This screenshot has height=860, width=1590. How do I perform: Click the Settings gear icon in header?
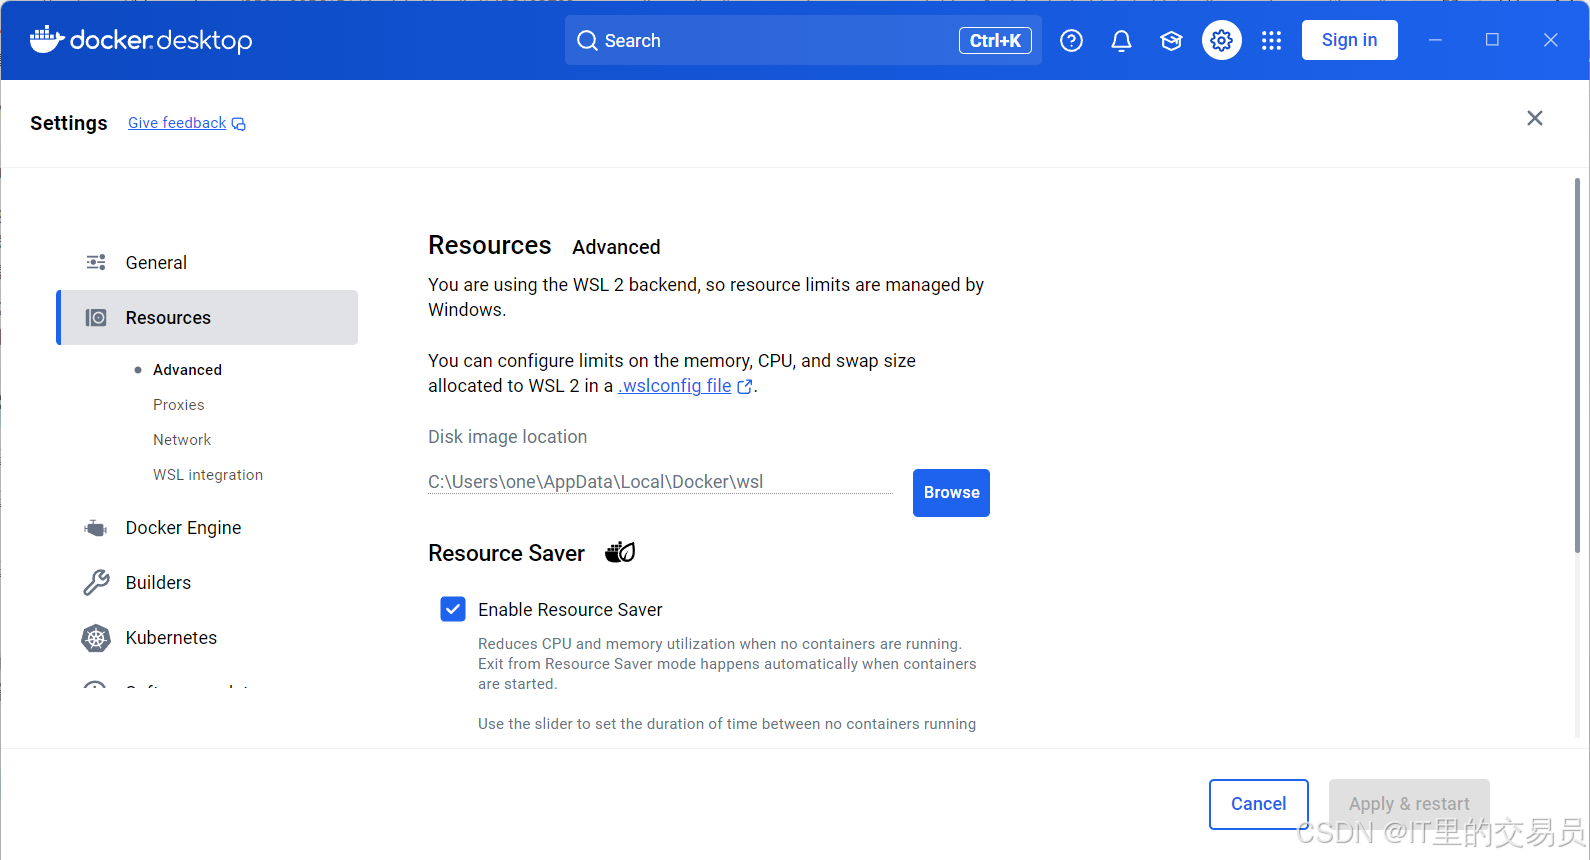pyautogui.click(x=1221, y=40)
